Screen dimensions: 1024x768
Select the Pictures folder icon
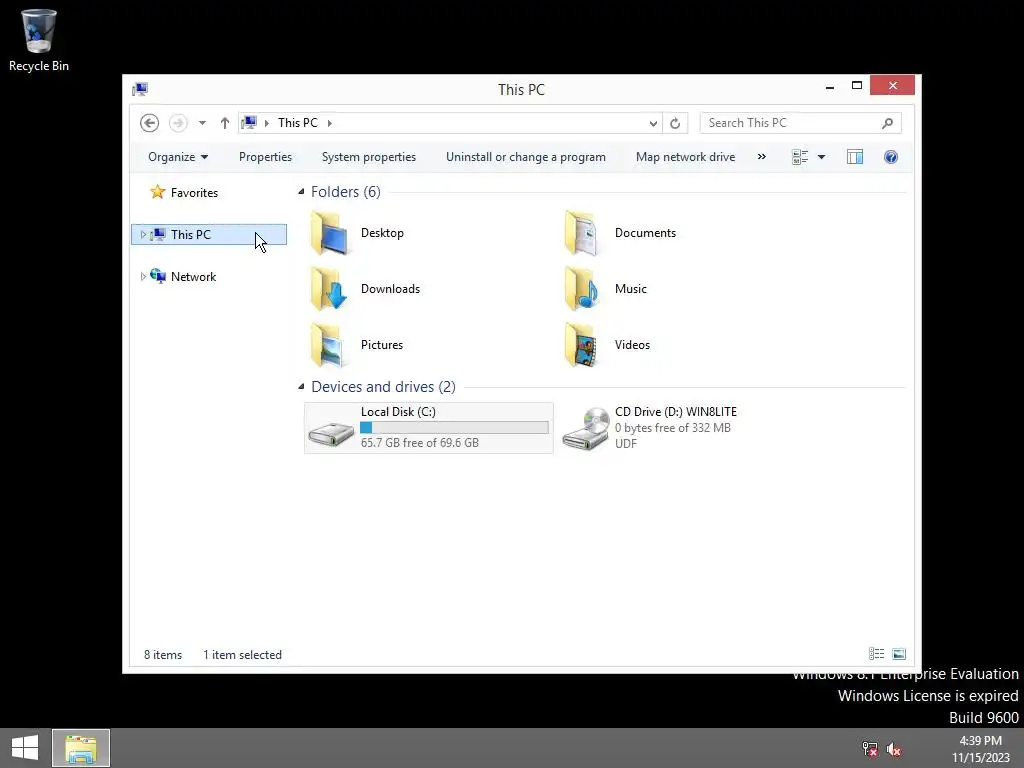click(329, 345)
